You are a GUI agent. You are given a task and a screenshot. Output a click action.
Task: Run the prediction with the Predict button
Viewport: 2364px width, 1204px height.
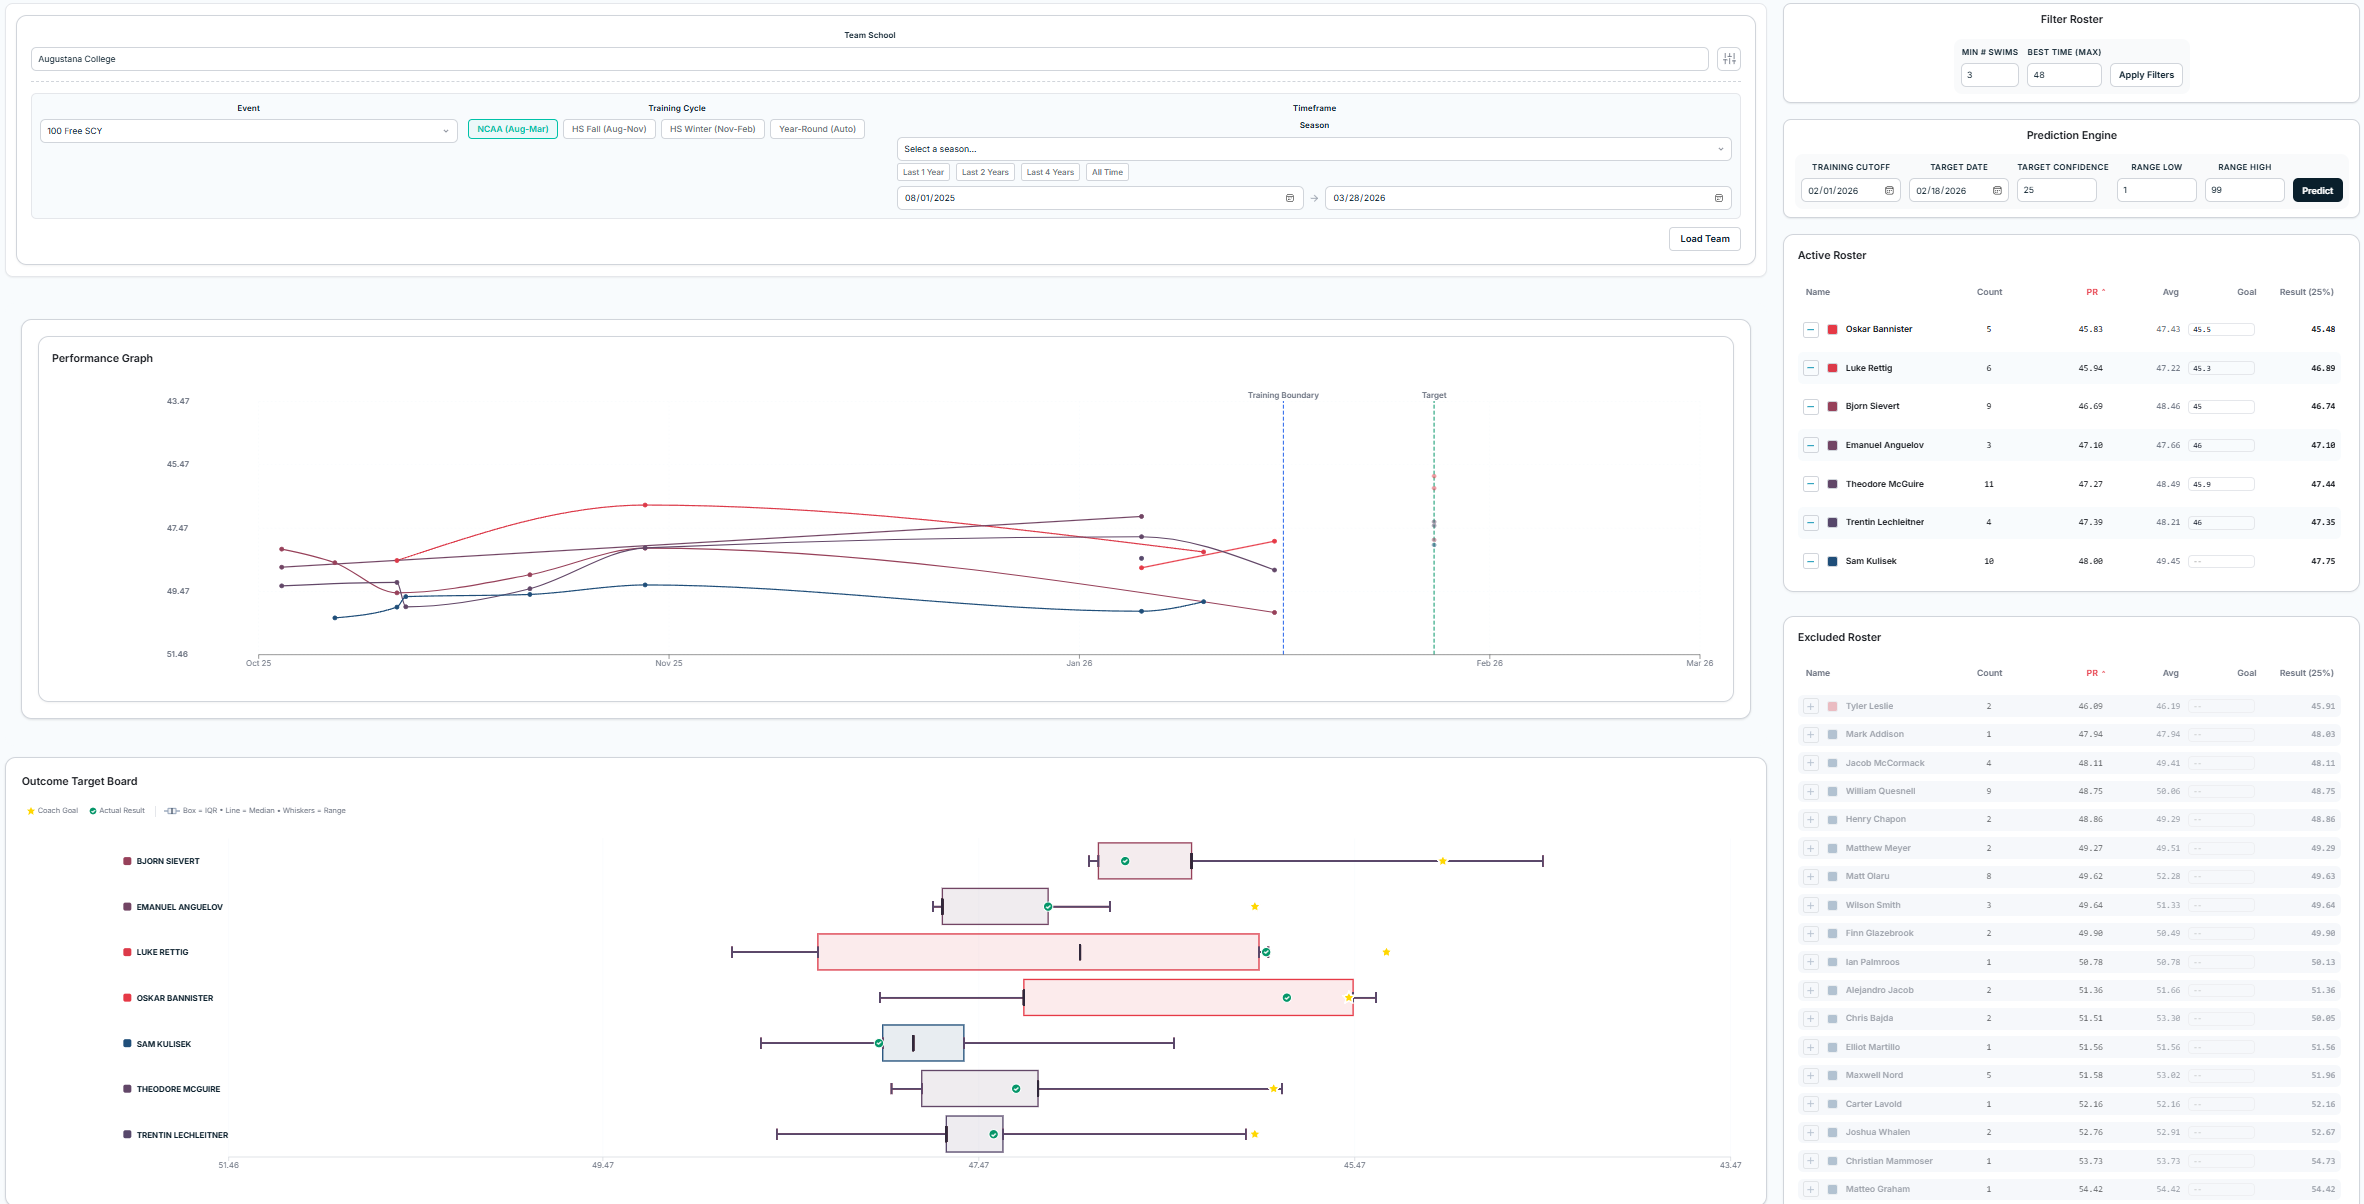pos(2317,190)
